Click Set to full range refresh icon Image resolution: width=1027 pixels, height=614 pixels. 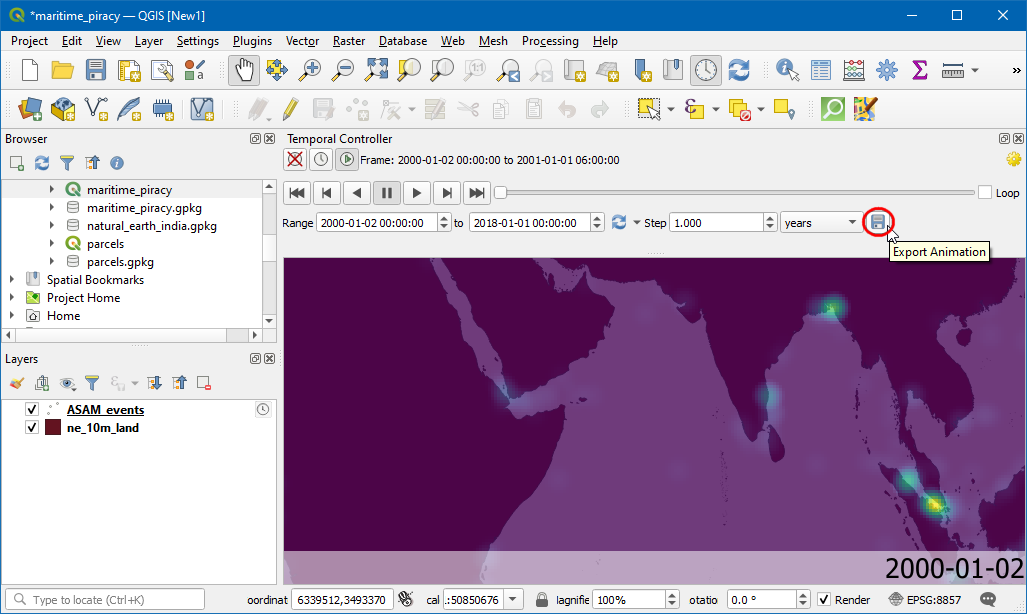(x=619, y=222)
